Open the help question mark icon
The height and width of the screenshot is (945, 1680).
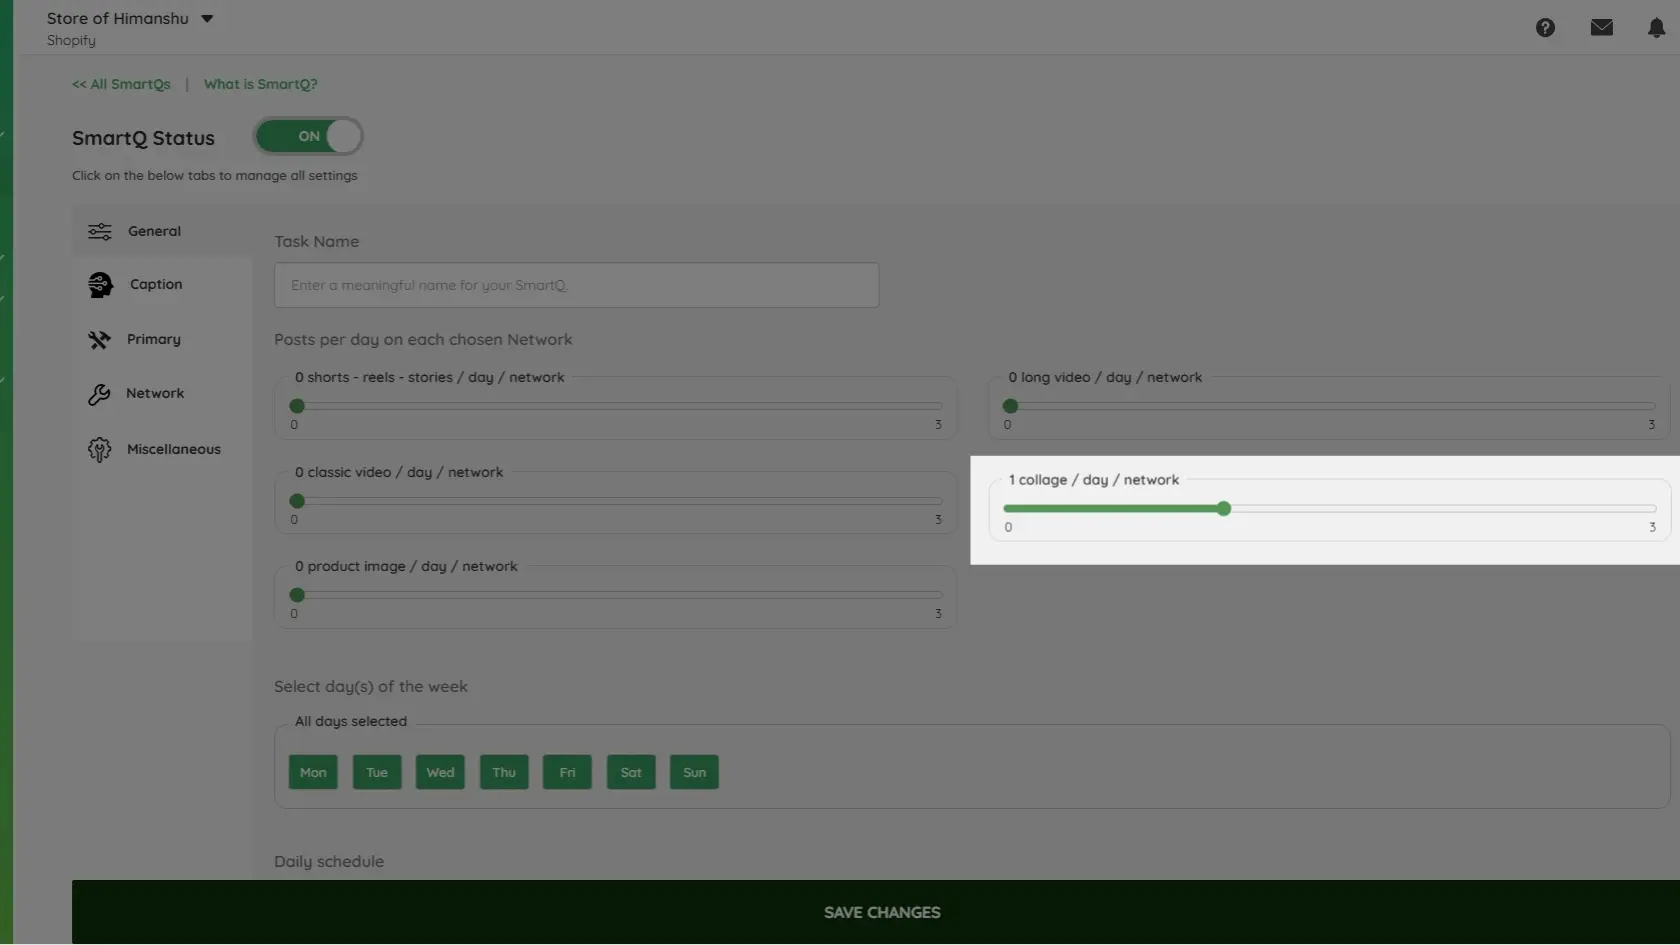pos(1545,28)
